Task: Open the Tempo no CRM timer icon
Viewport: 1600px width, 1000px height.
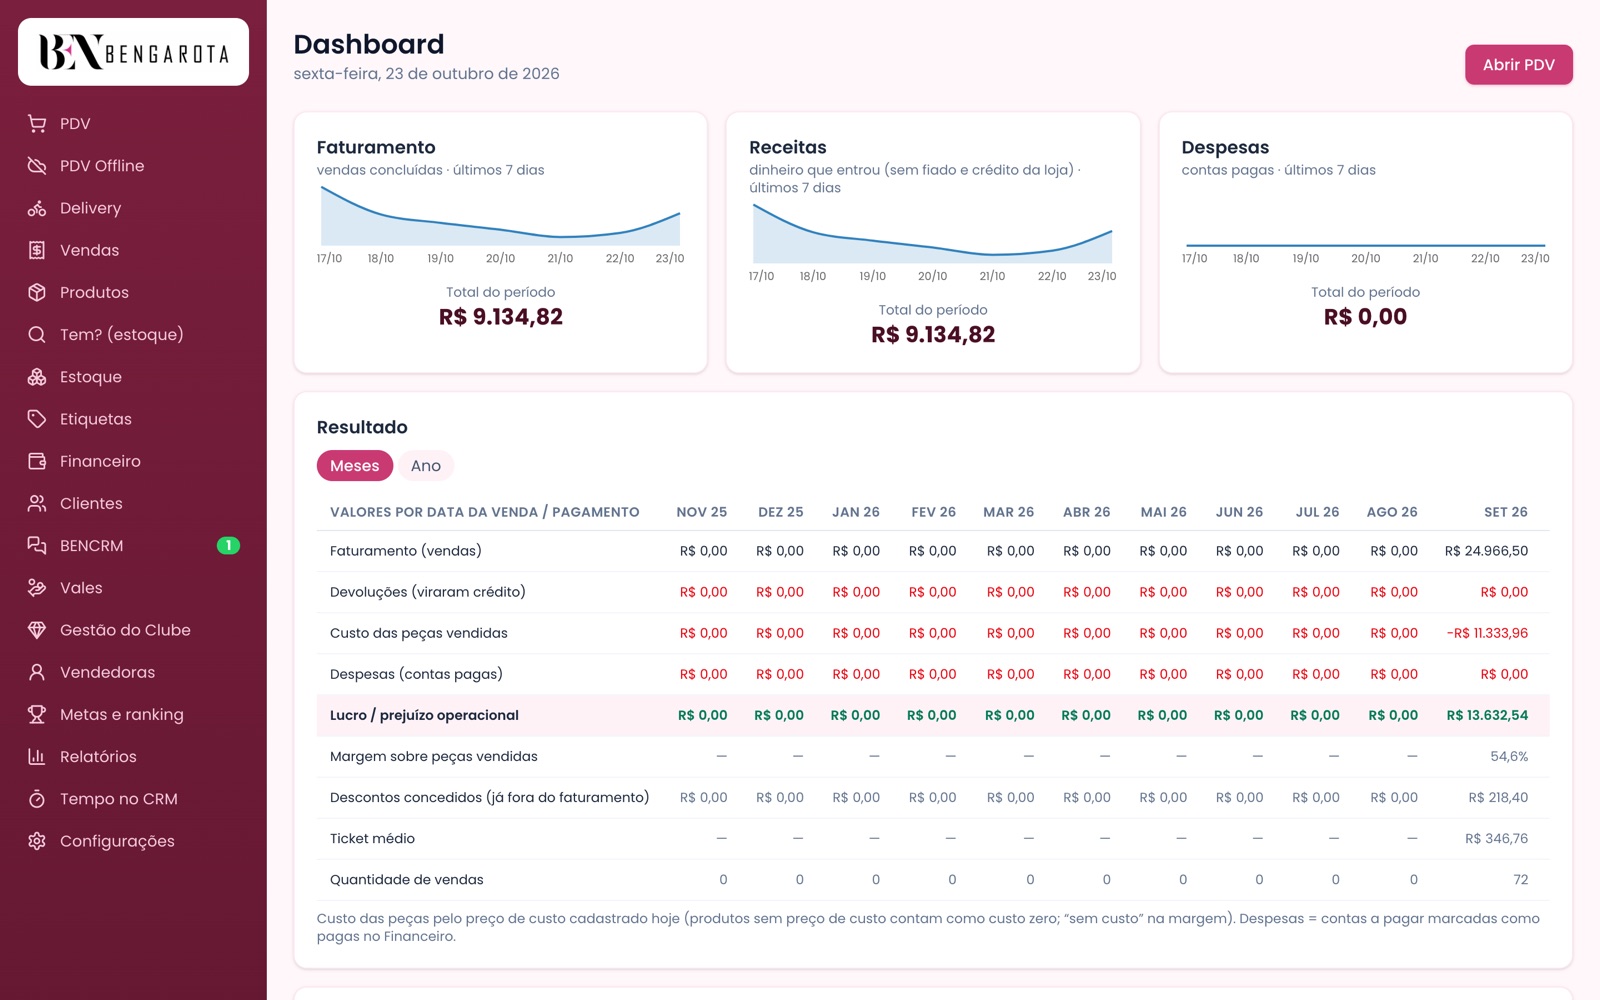Action: coord(37,799)
